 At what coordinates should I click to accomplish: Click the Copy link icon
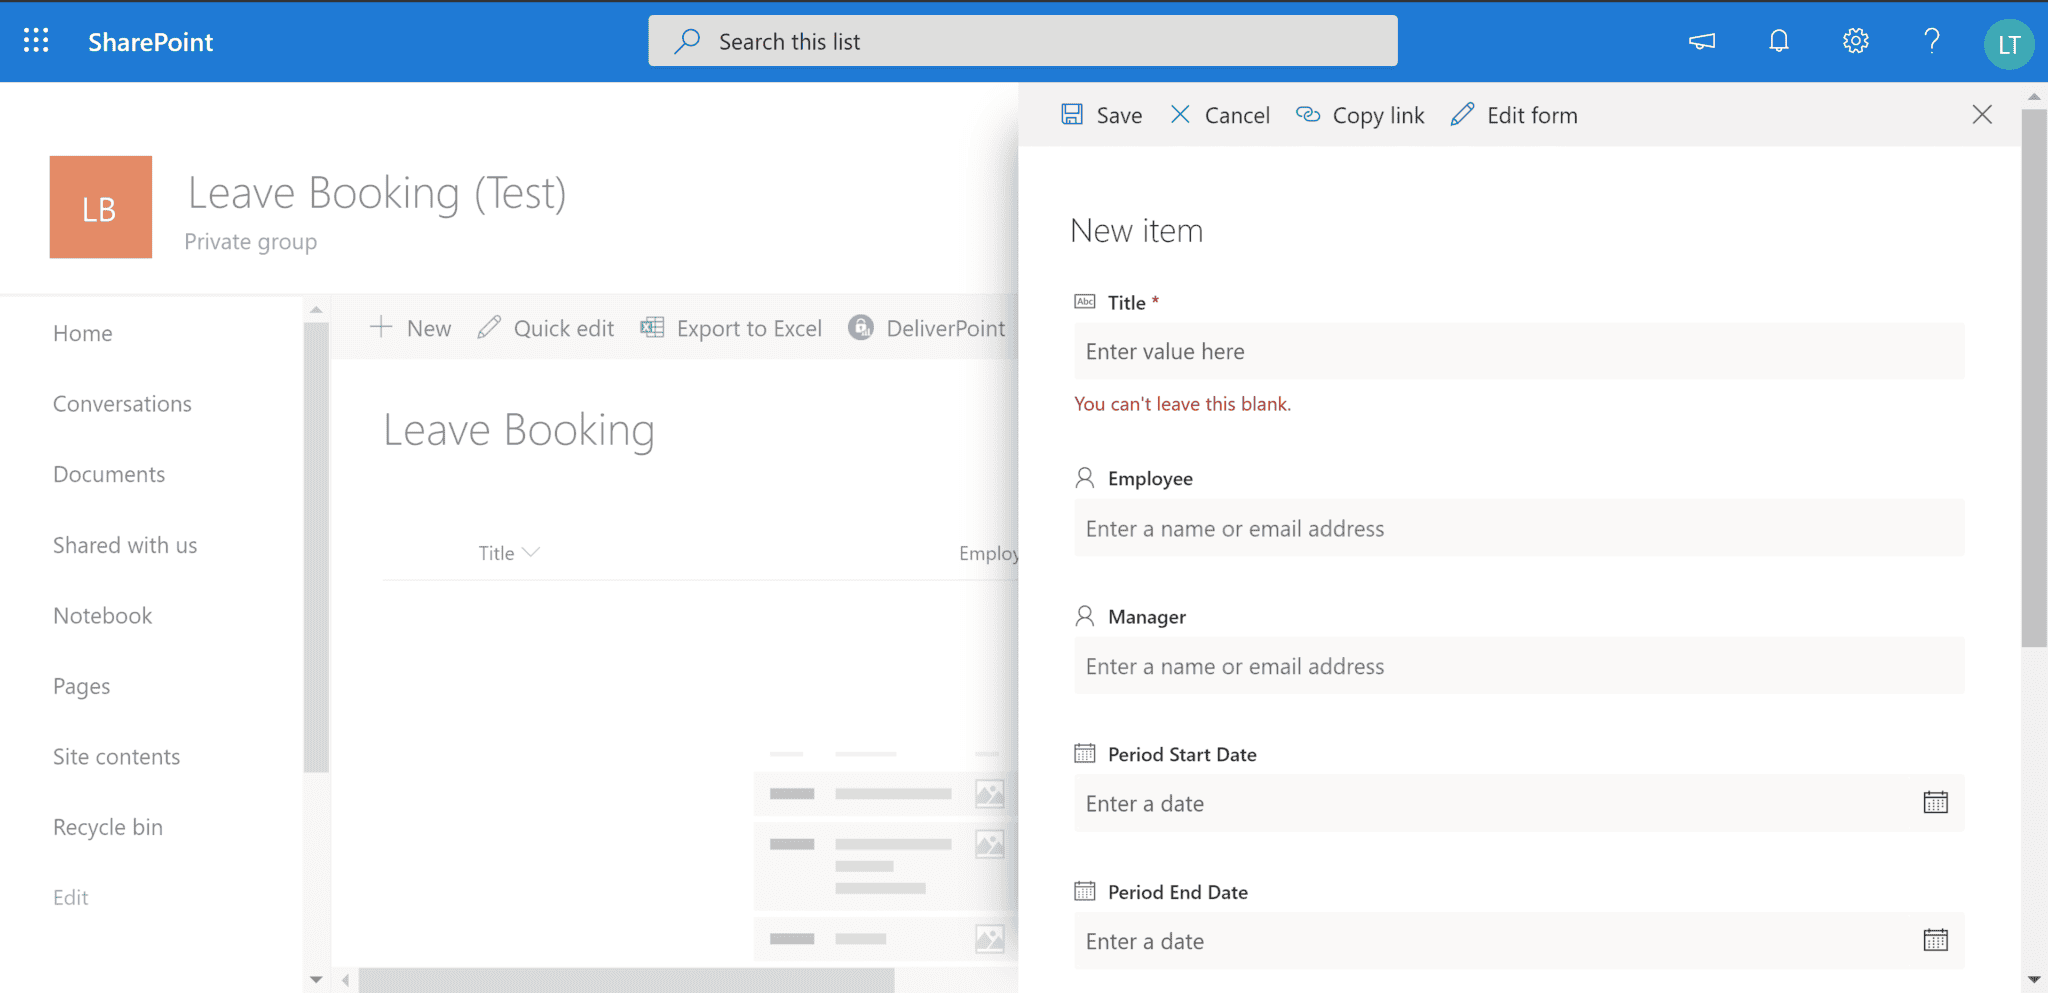coord(1308,114)
